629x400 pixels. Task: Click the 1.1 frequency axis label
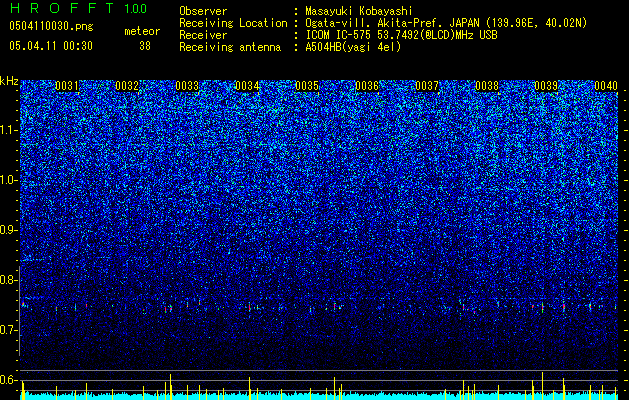pyautogui.click(x=8, y=130)
